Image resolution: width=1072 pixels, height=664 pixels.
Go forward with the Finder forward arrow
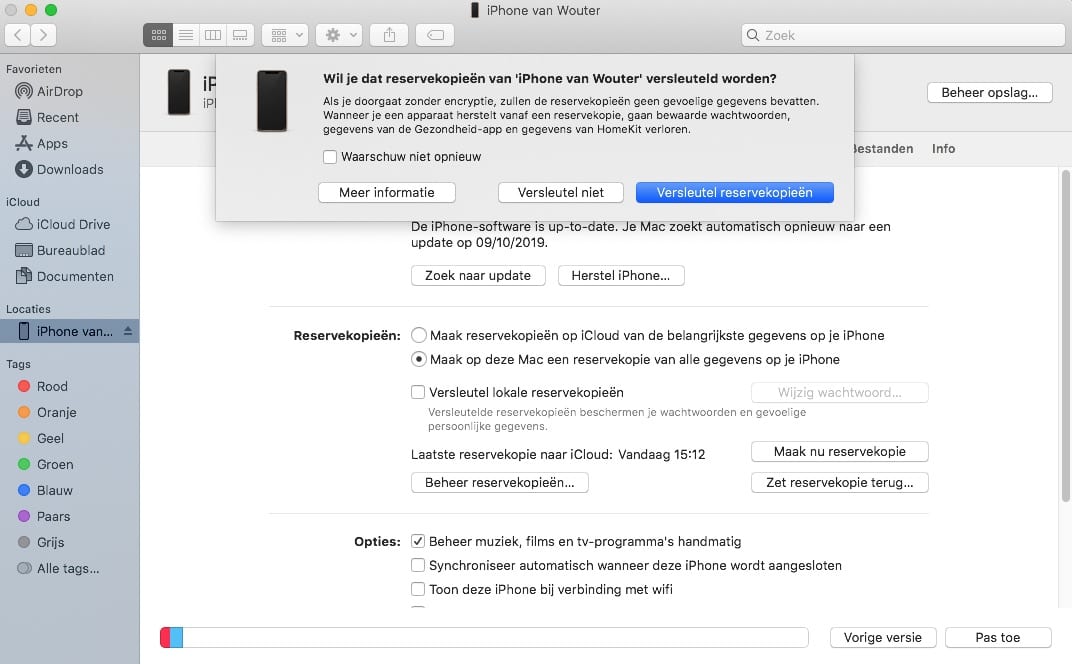point(43,35)
